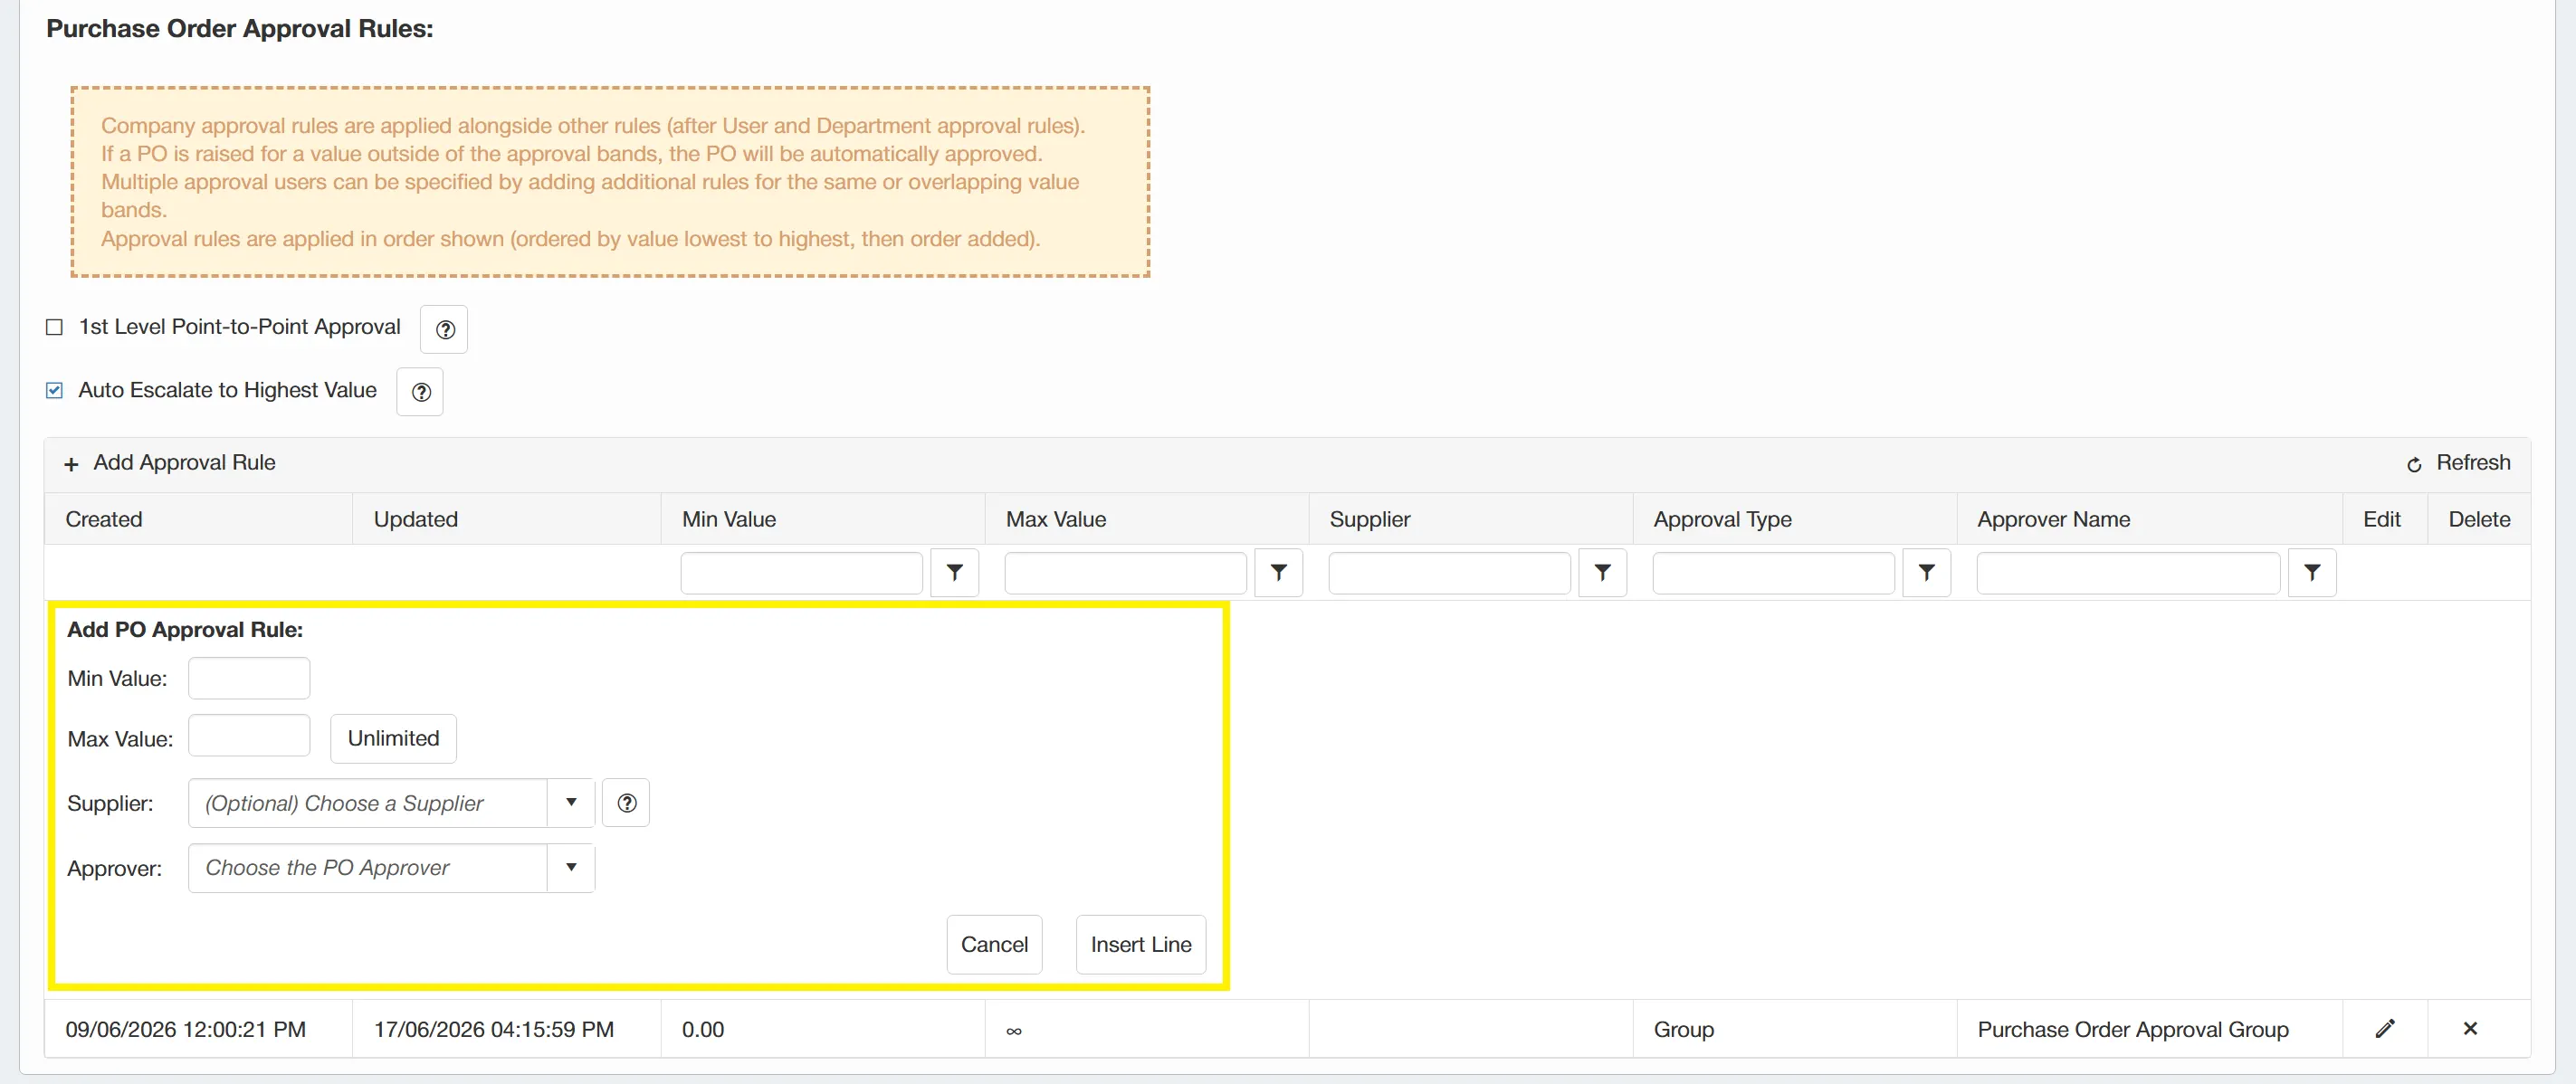This screenshot has height=1084, width=2576.
Task: Select the updated date 17/06/2026 04:15:59 PM
Action: pos(494,1029)
